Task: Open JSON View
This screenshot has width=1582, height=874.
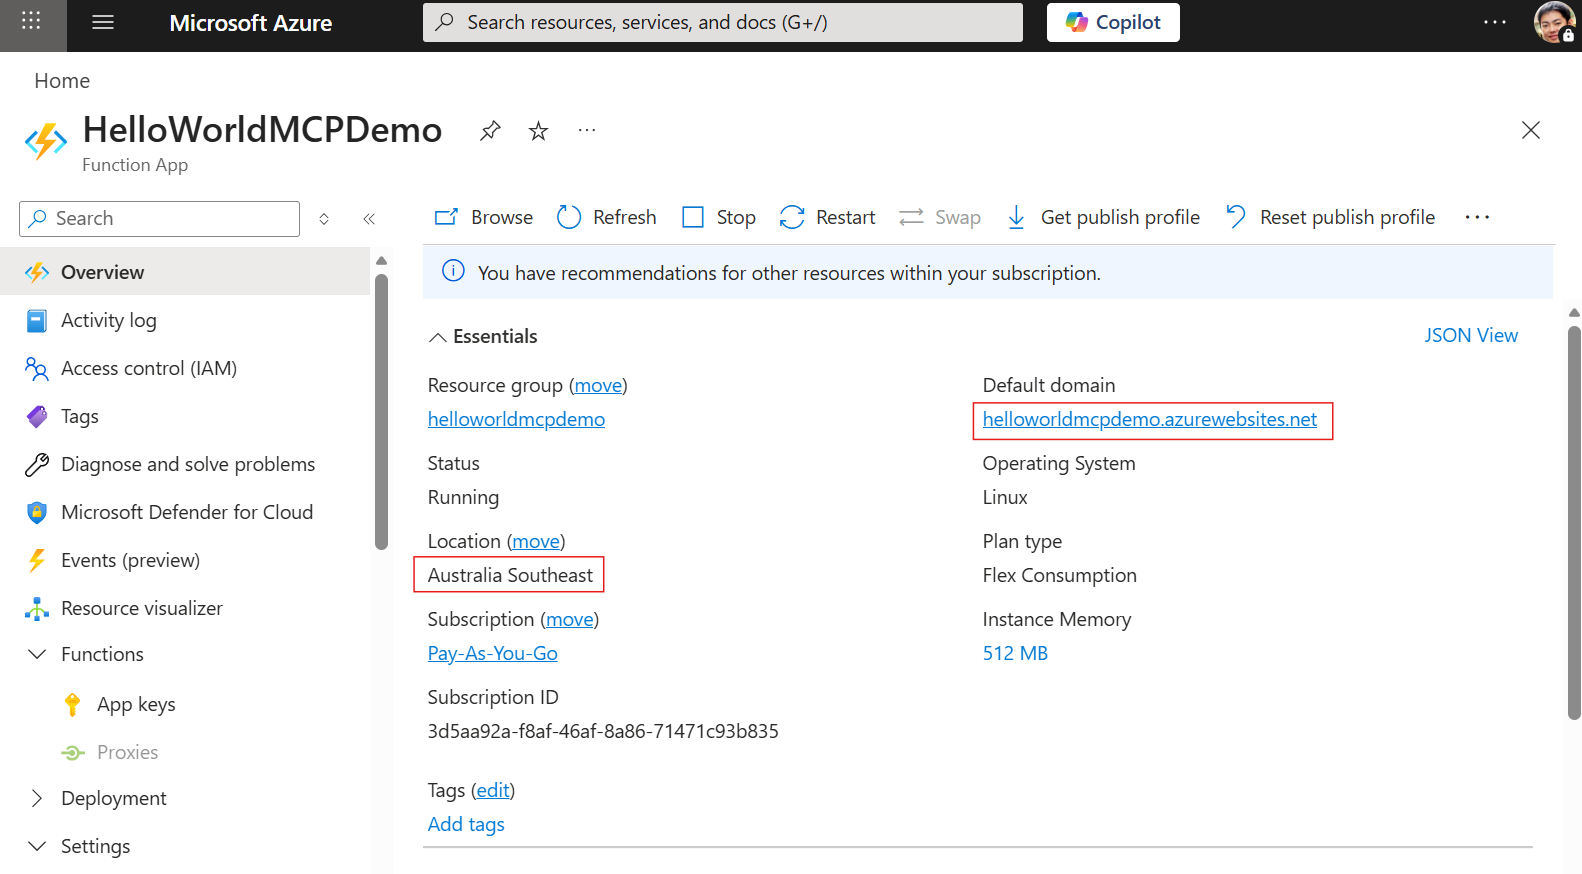Action: [1471, 336]
